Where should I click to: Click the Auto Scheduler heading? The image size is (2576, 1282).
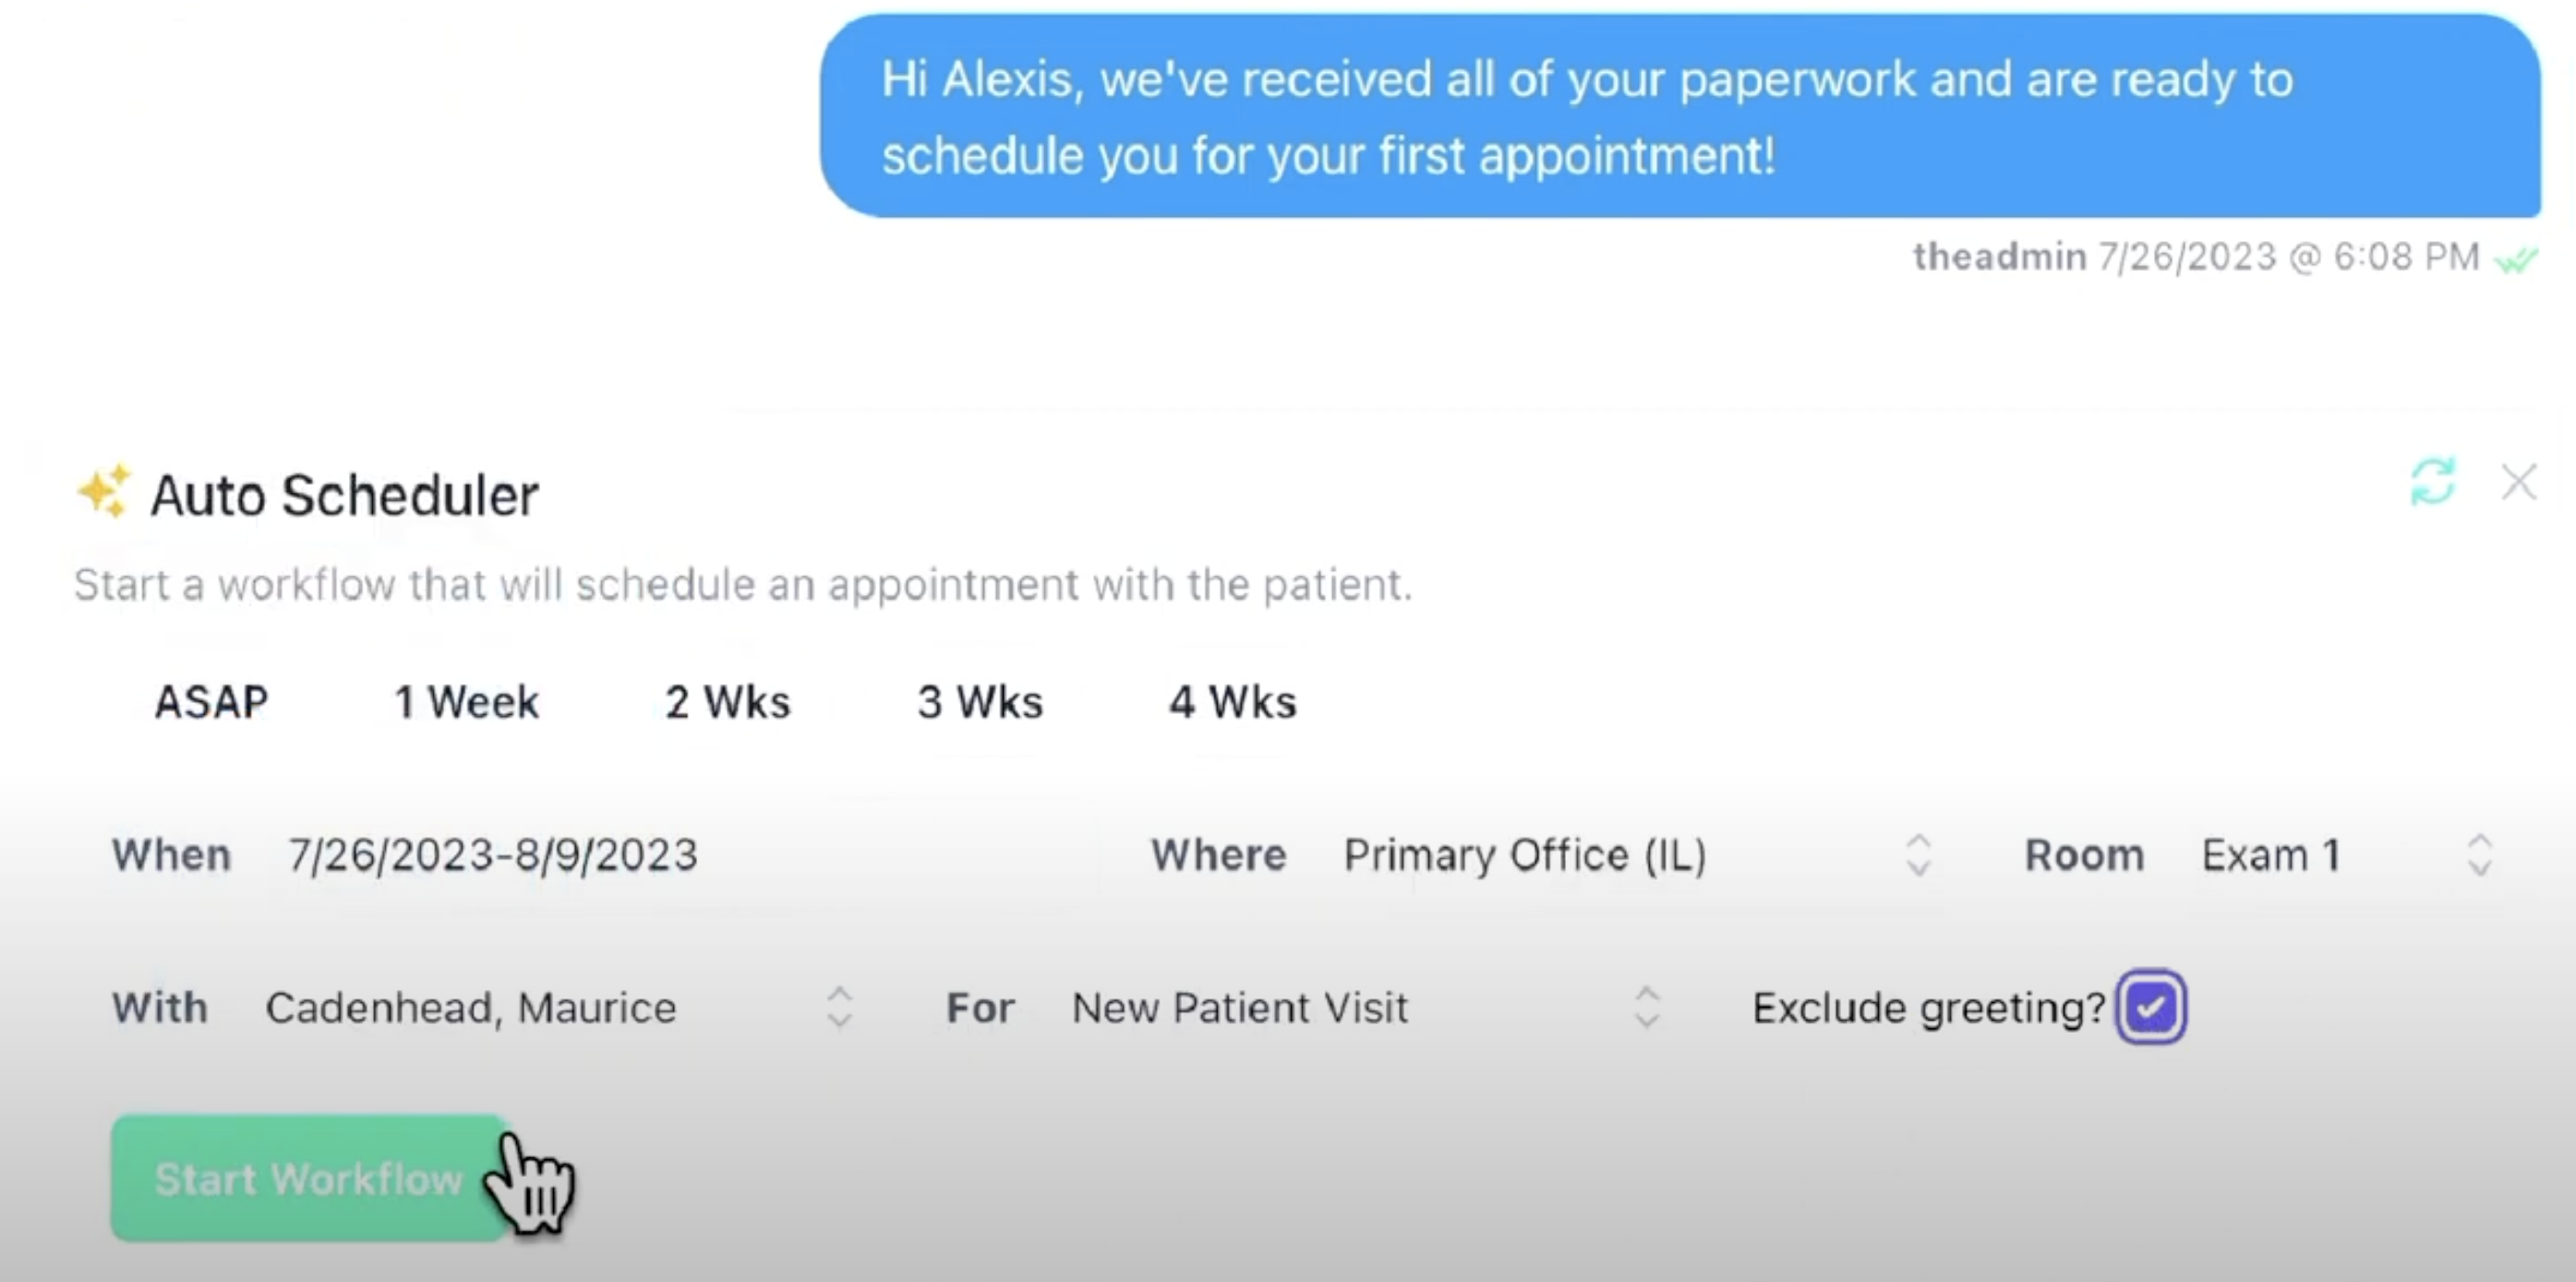coord(344,495)
